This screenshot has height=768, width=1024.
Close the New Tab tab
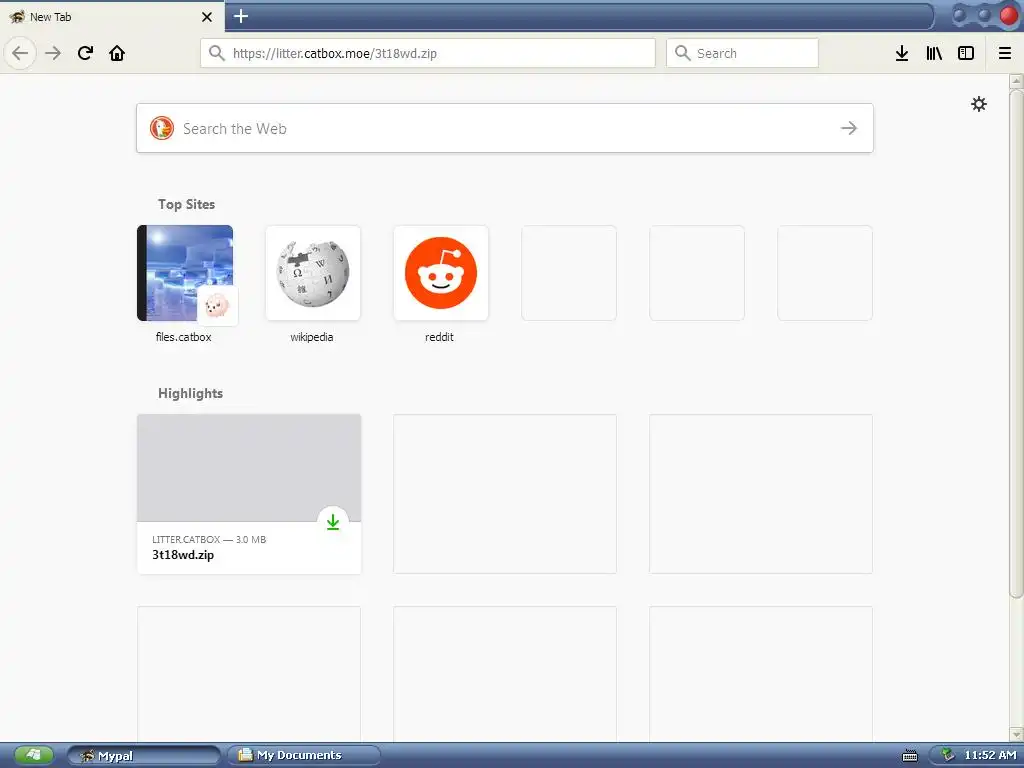click(207, 17)
